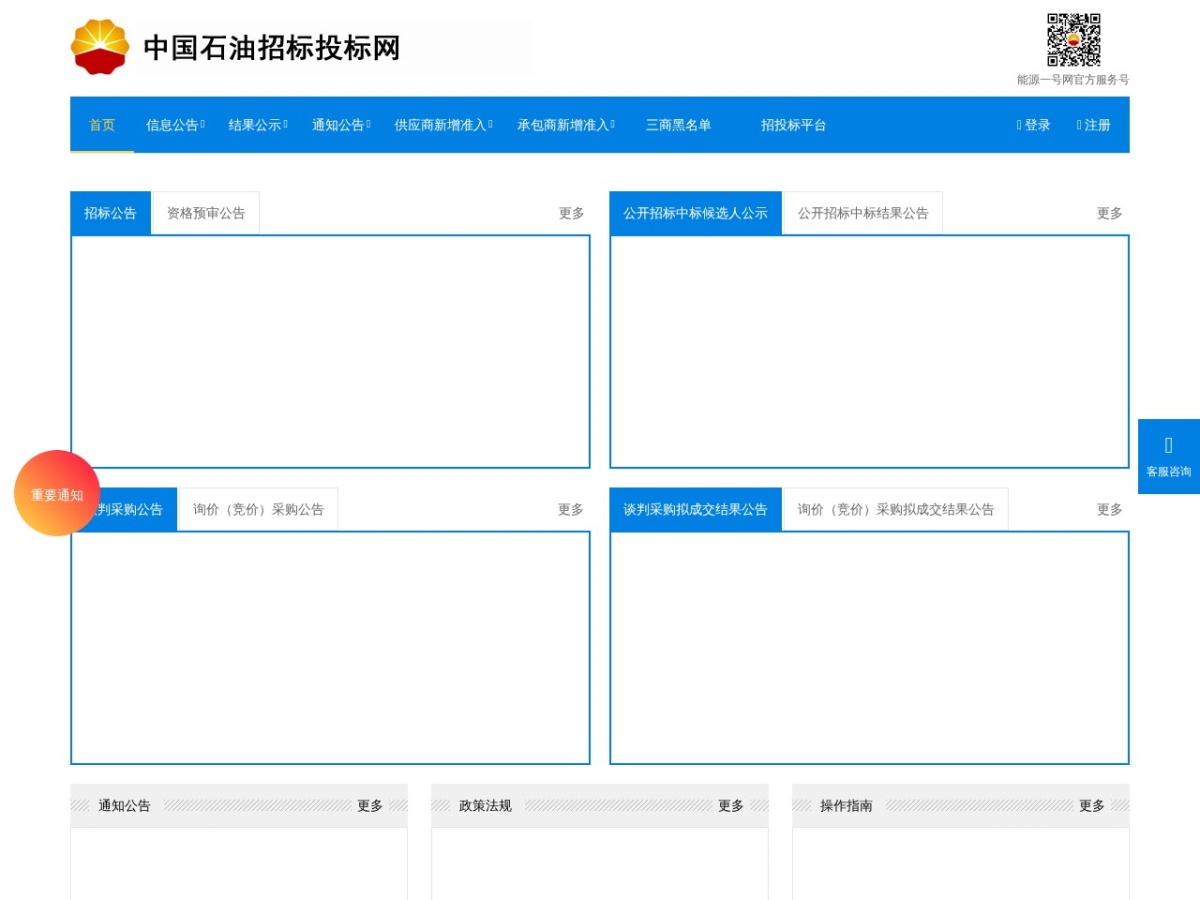The height and width of the screenshot is (900, 1200).
Task: Click the China Petroleum logo emblem
Action: point(100,47)
